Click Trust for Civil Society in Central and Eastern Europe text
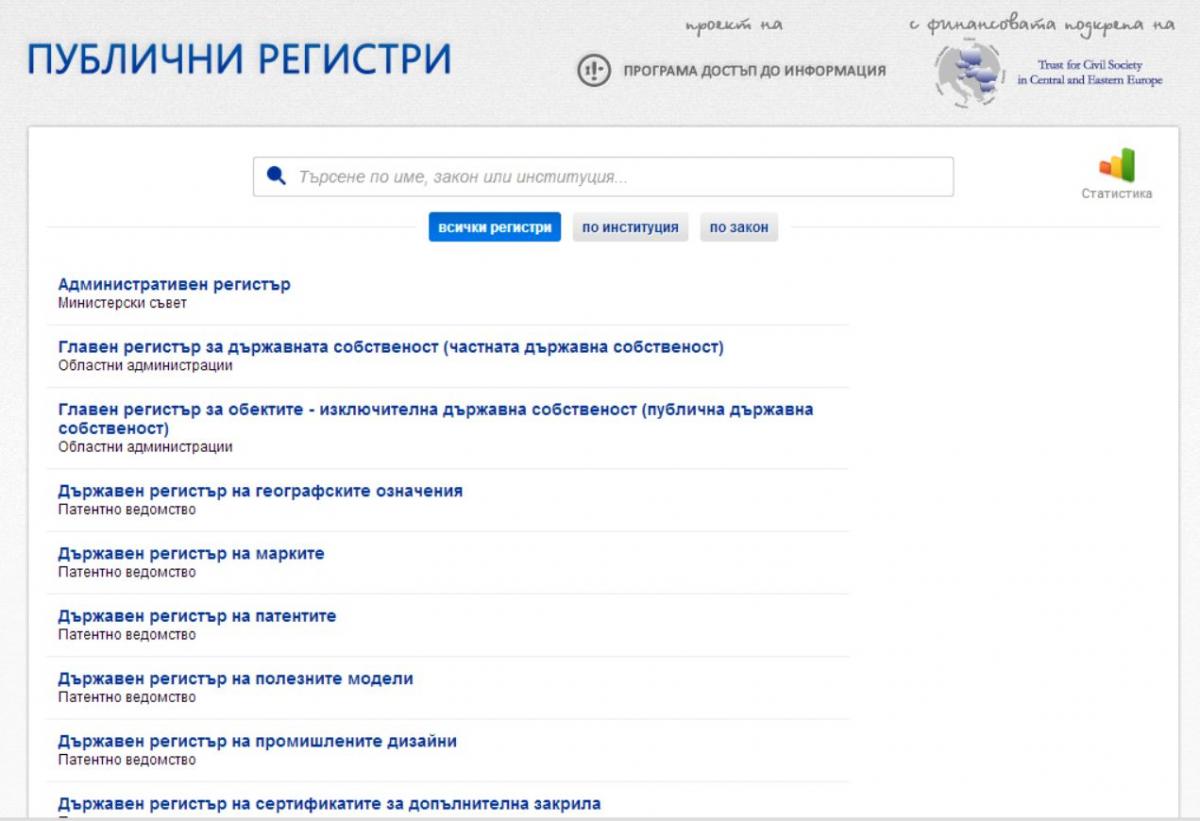Screen dimensions: 1200x821 point(1090,73)
